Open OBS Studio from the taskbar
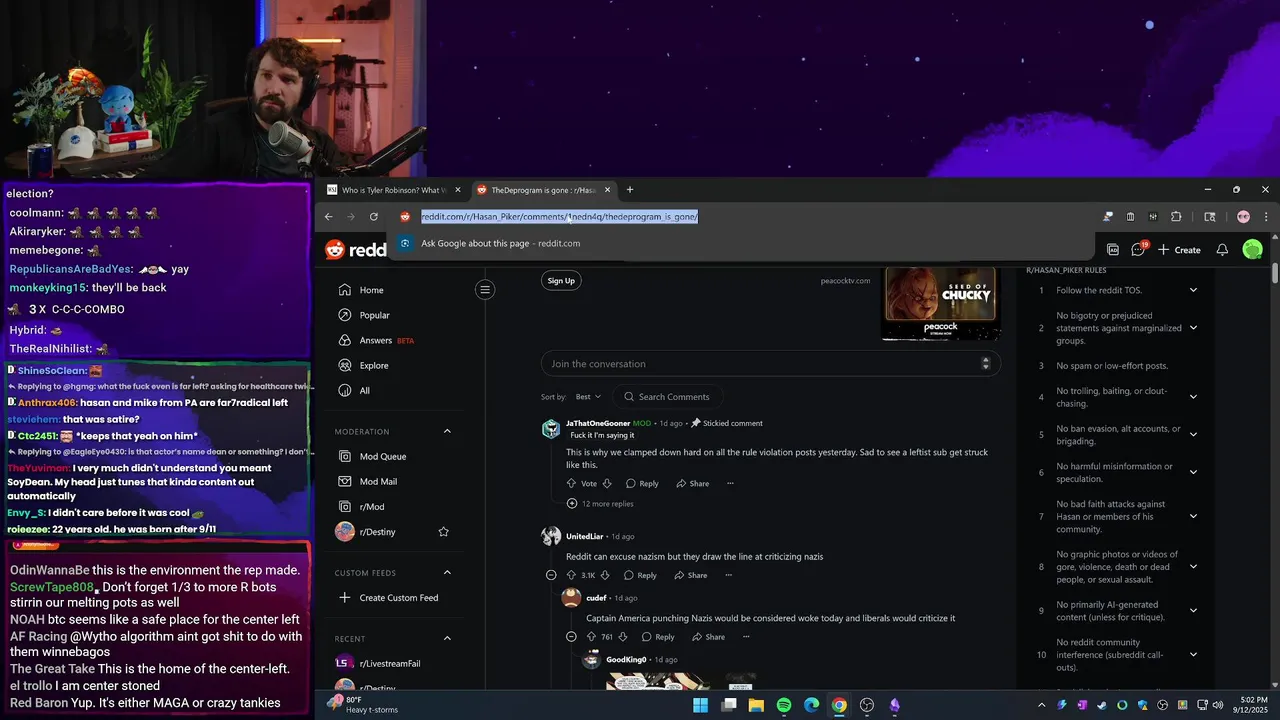1280x720 pixels. [x=867, y=705]
